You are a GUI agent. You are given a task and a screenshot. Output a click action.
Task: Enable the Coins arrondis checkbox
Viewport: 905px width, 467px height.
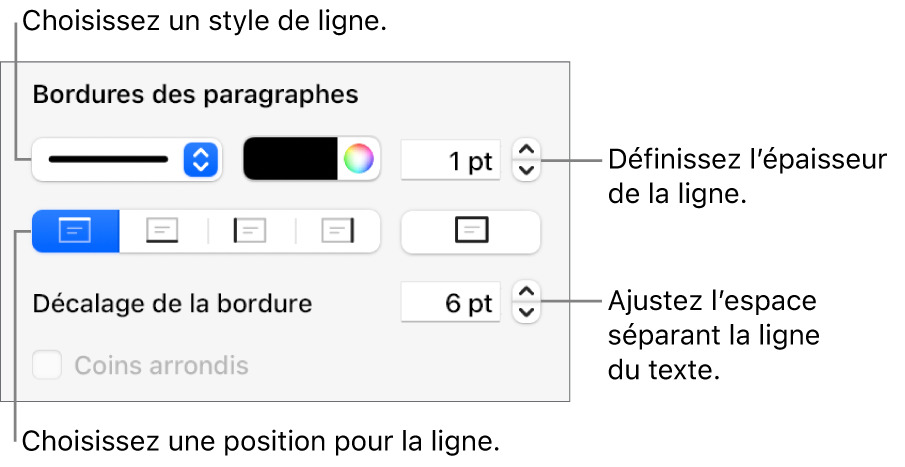click(46, 365)
